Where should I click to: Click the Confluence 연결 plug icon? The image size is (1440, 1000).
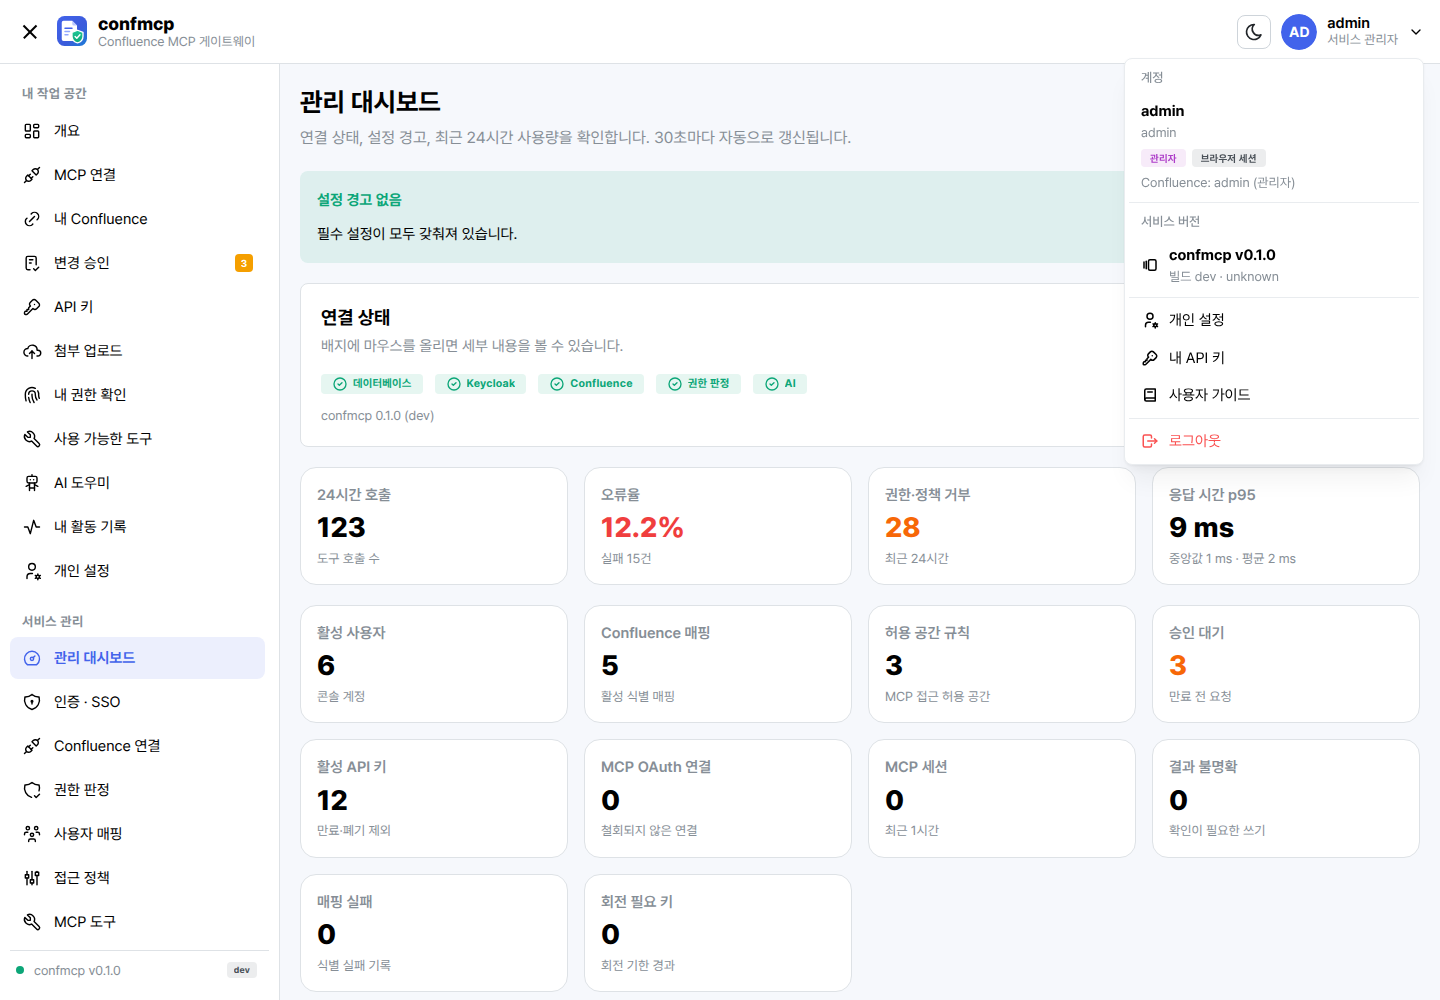[x=32, y=746]
